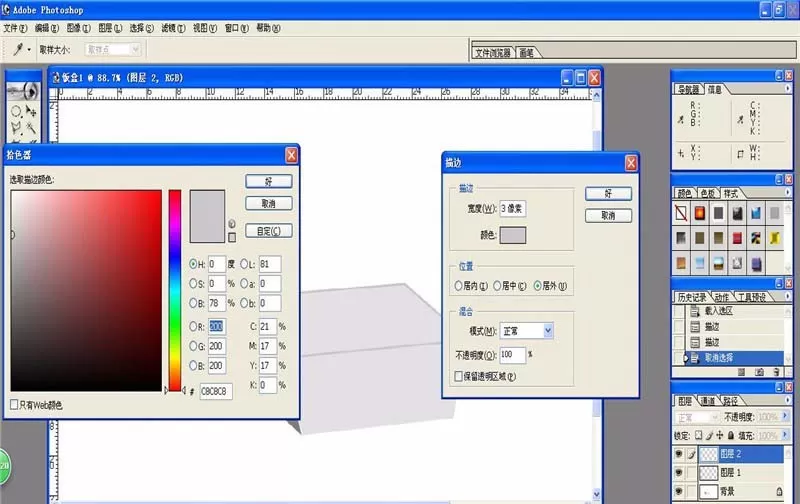Toggle lock image pixels brush icon
Screen dimensions: 800x504
coord(709,435)
